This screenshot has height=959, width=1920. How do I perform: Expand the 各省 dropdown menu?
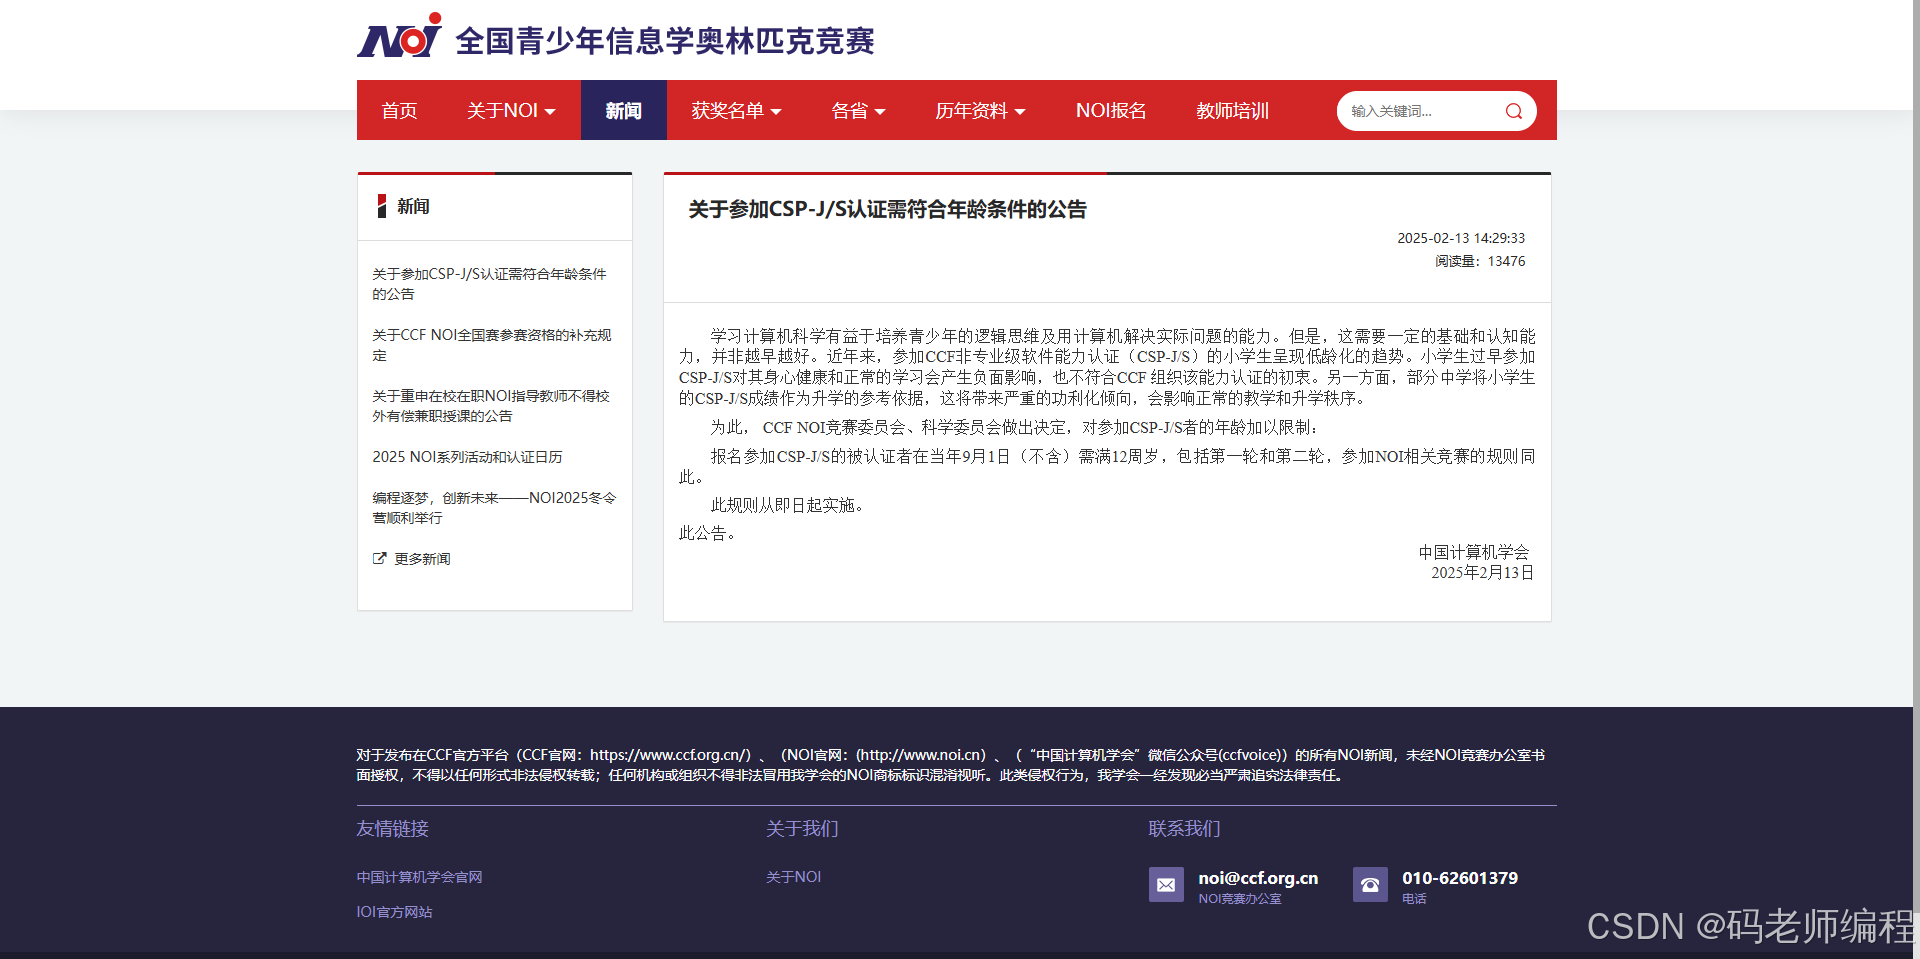pos(858,111)
